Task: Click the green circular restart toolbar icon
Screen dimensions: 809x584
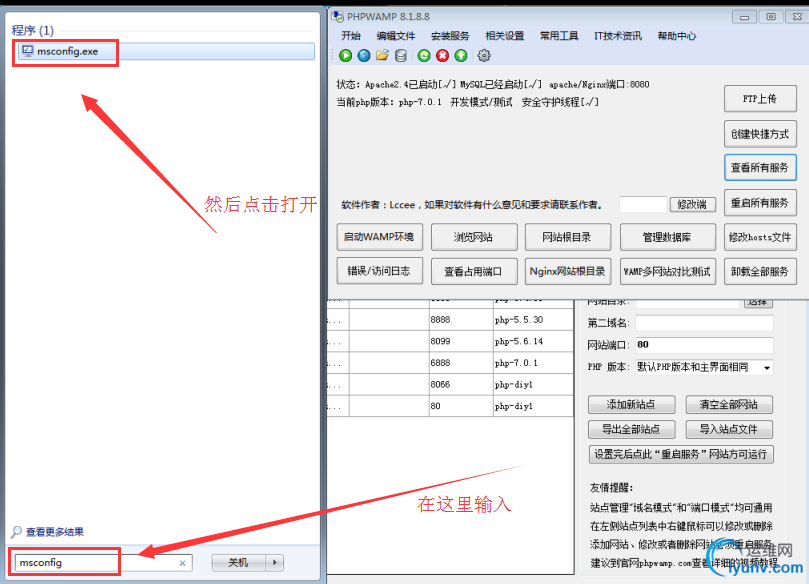Action: click(x=424, y=56)
